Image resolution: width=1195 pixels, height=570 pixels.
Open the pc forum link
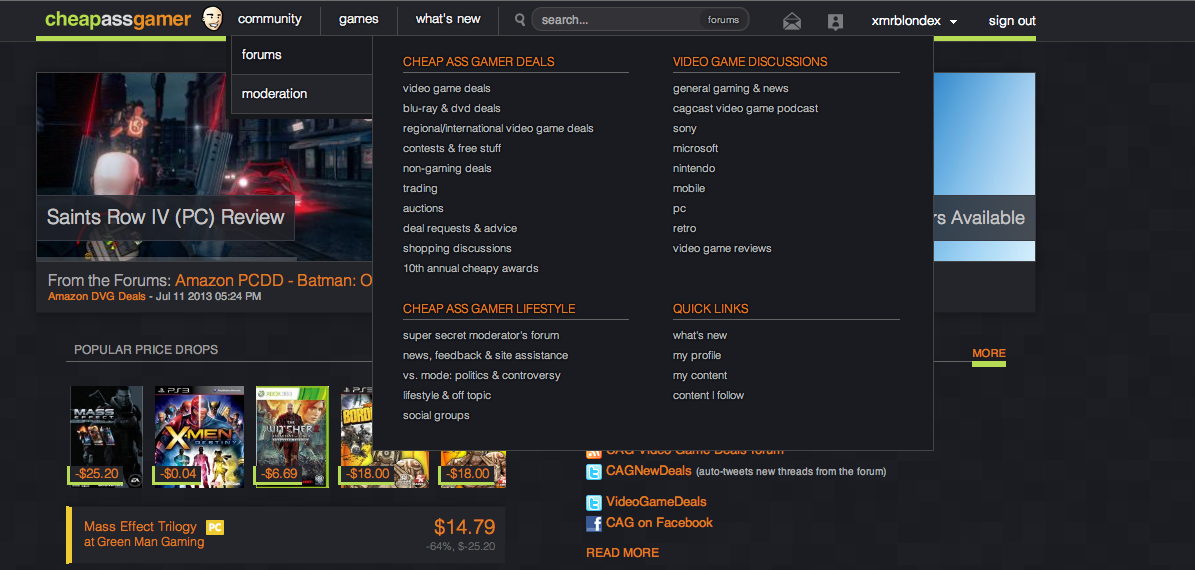(x=679, y=208)
